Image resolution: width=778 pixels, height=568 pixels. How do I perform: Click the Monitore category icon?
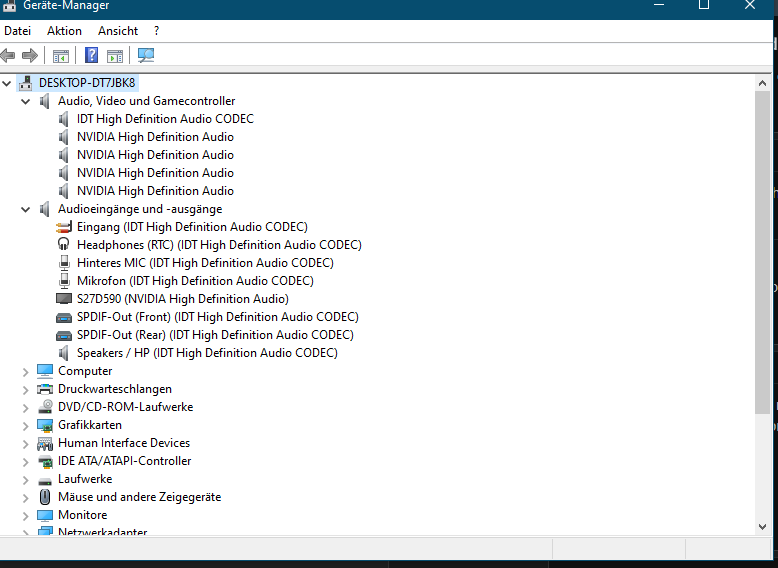45,515
